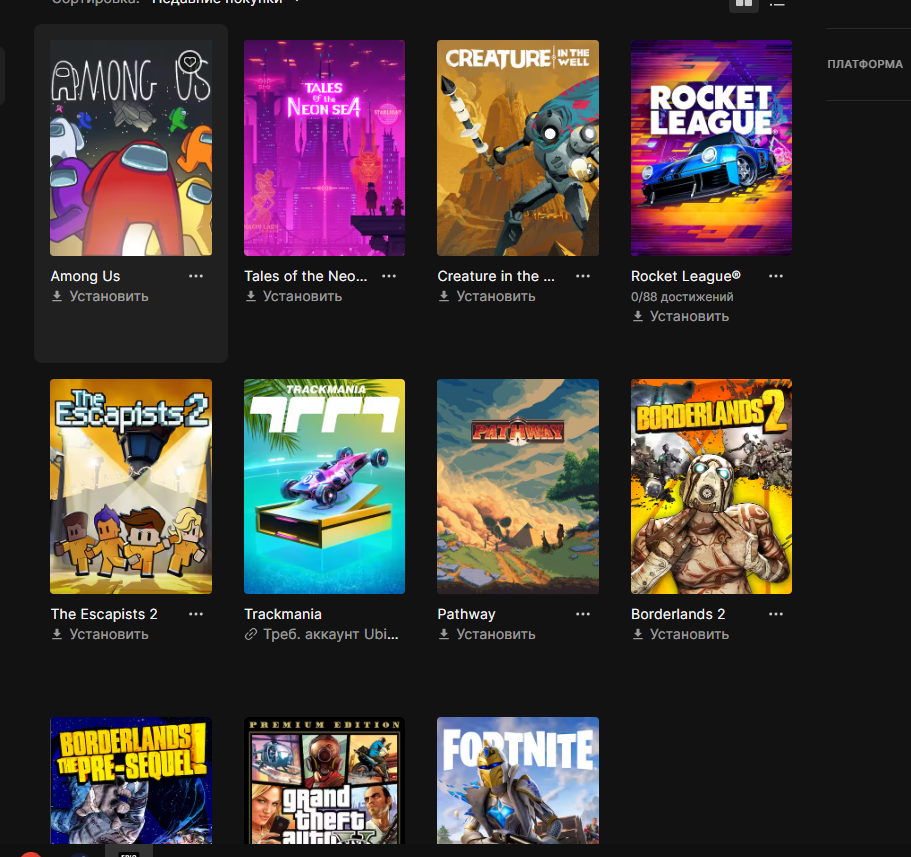This screenshot has width=911, height=857.
Task: Open three-dot menu for Creature in the Well
Action: (583, 276)
